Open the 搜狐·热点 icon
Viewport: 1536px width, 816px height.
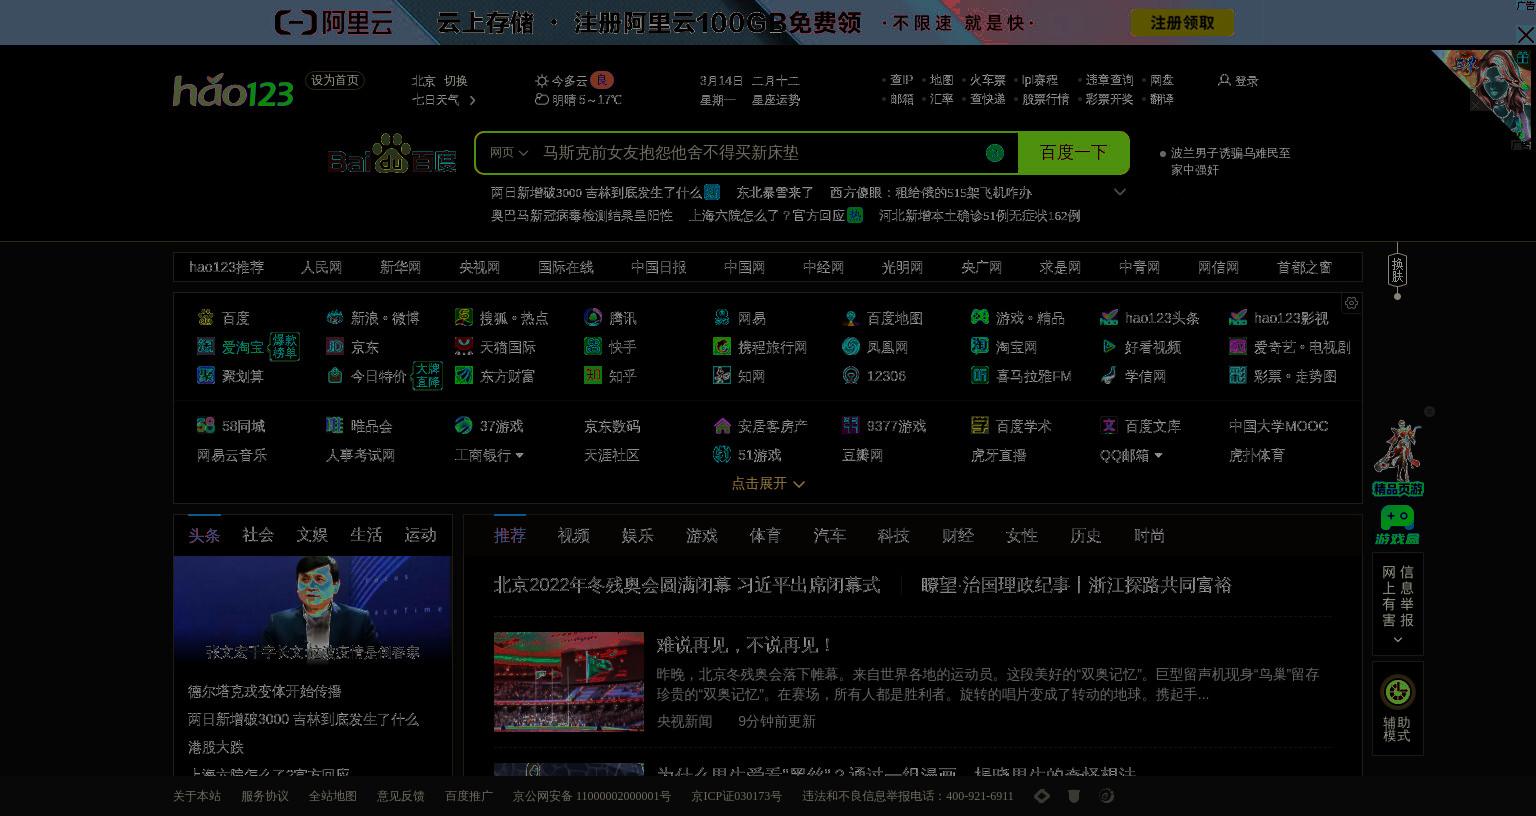click(x=463, y=318)
